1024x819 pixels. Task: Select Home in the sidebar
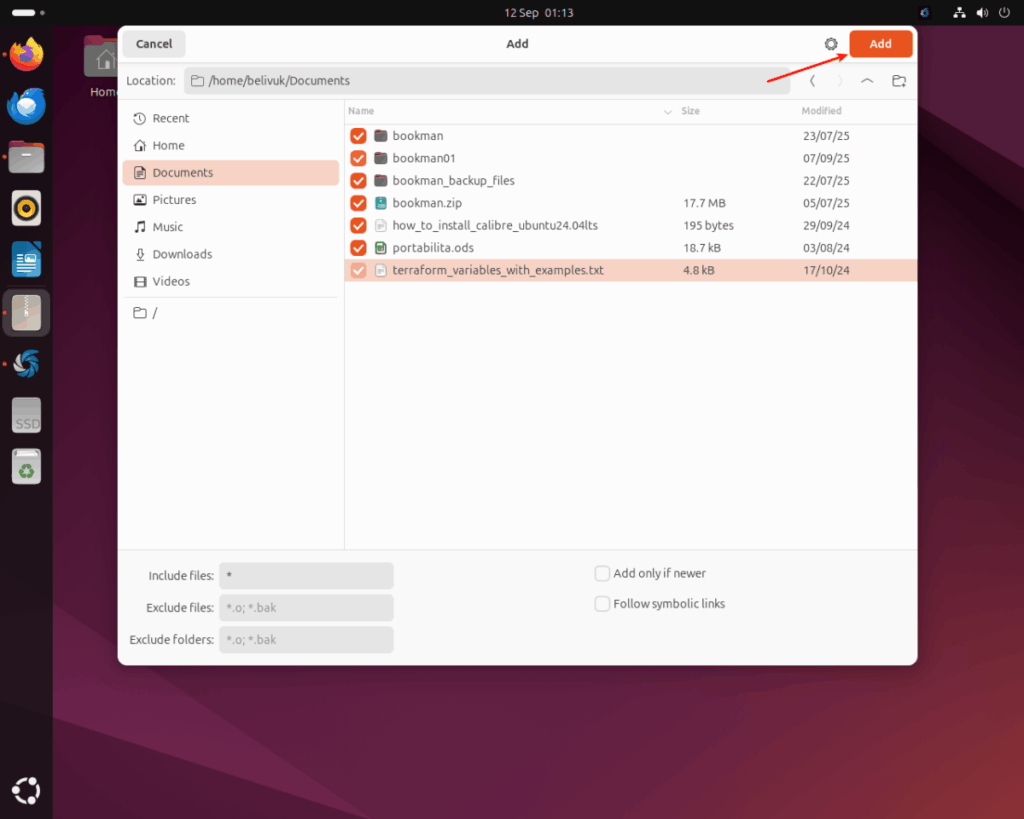pos(231,146)
